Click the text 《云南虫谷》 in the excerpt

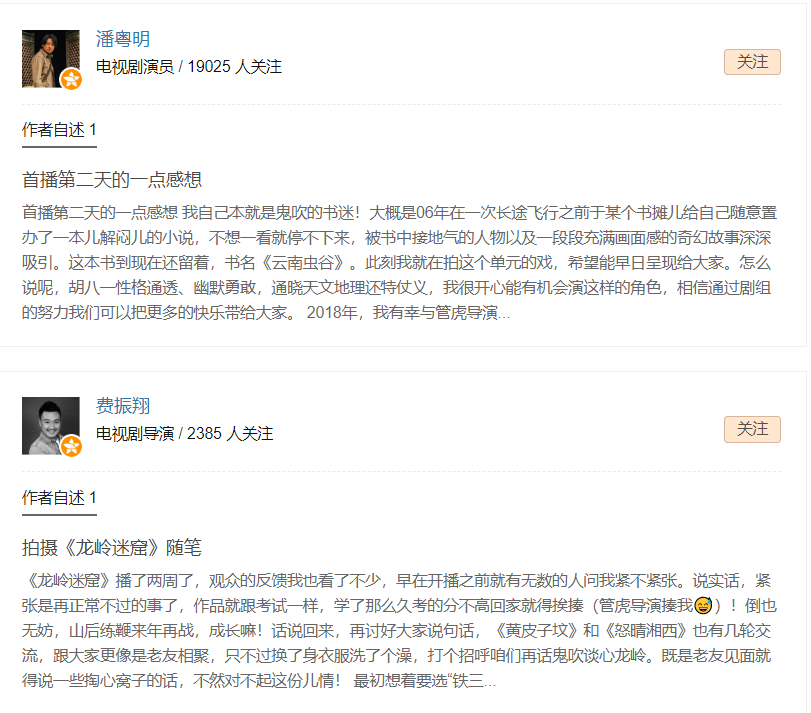click(303, 263)
